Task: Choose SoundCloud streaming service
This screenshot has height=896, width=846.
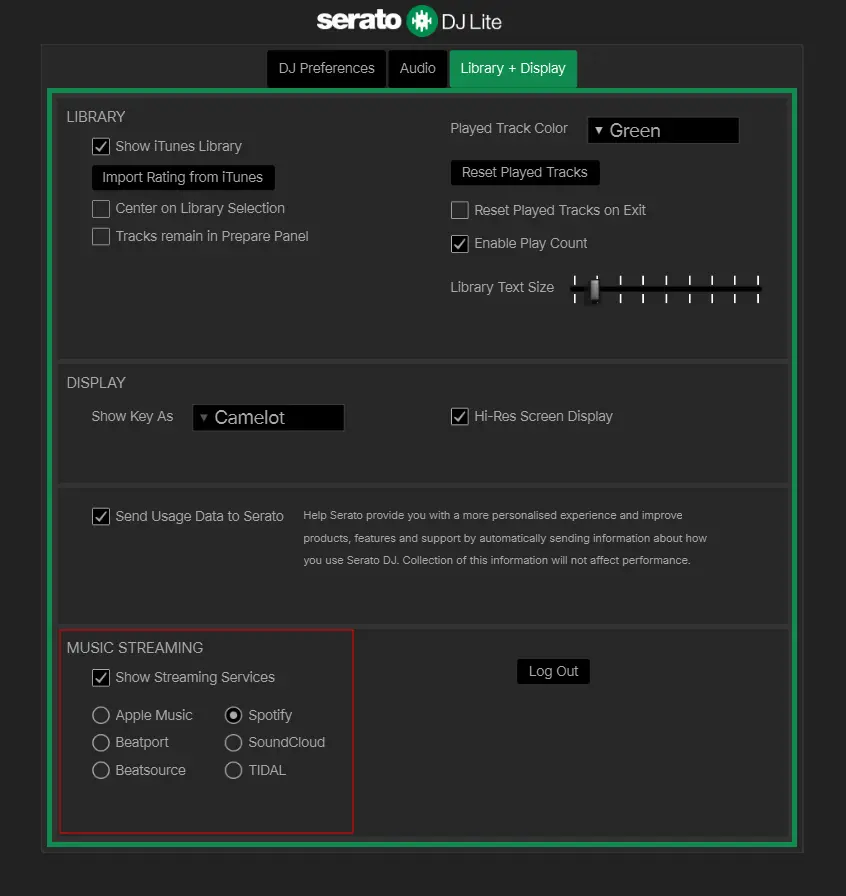Action: point(233,743)
